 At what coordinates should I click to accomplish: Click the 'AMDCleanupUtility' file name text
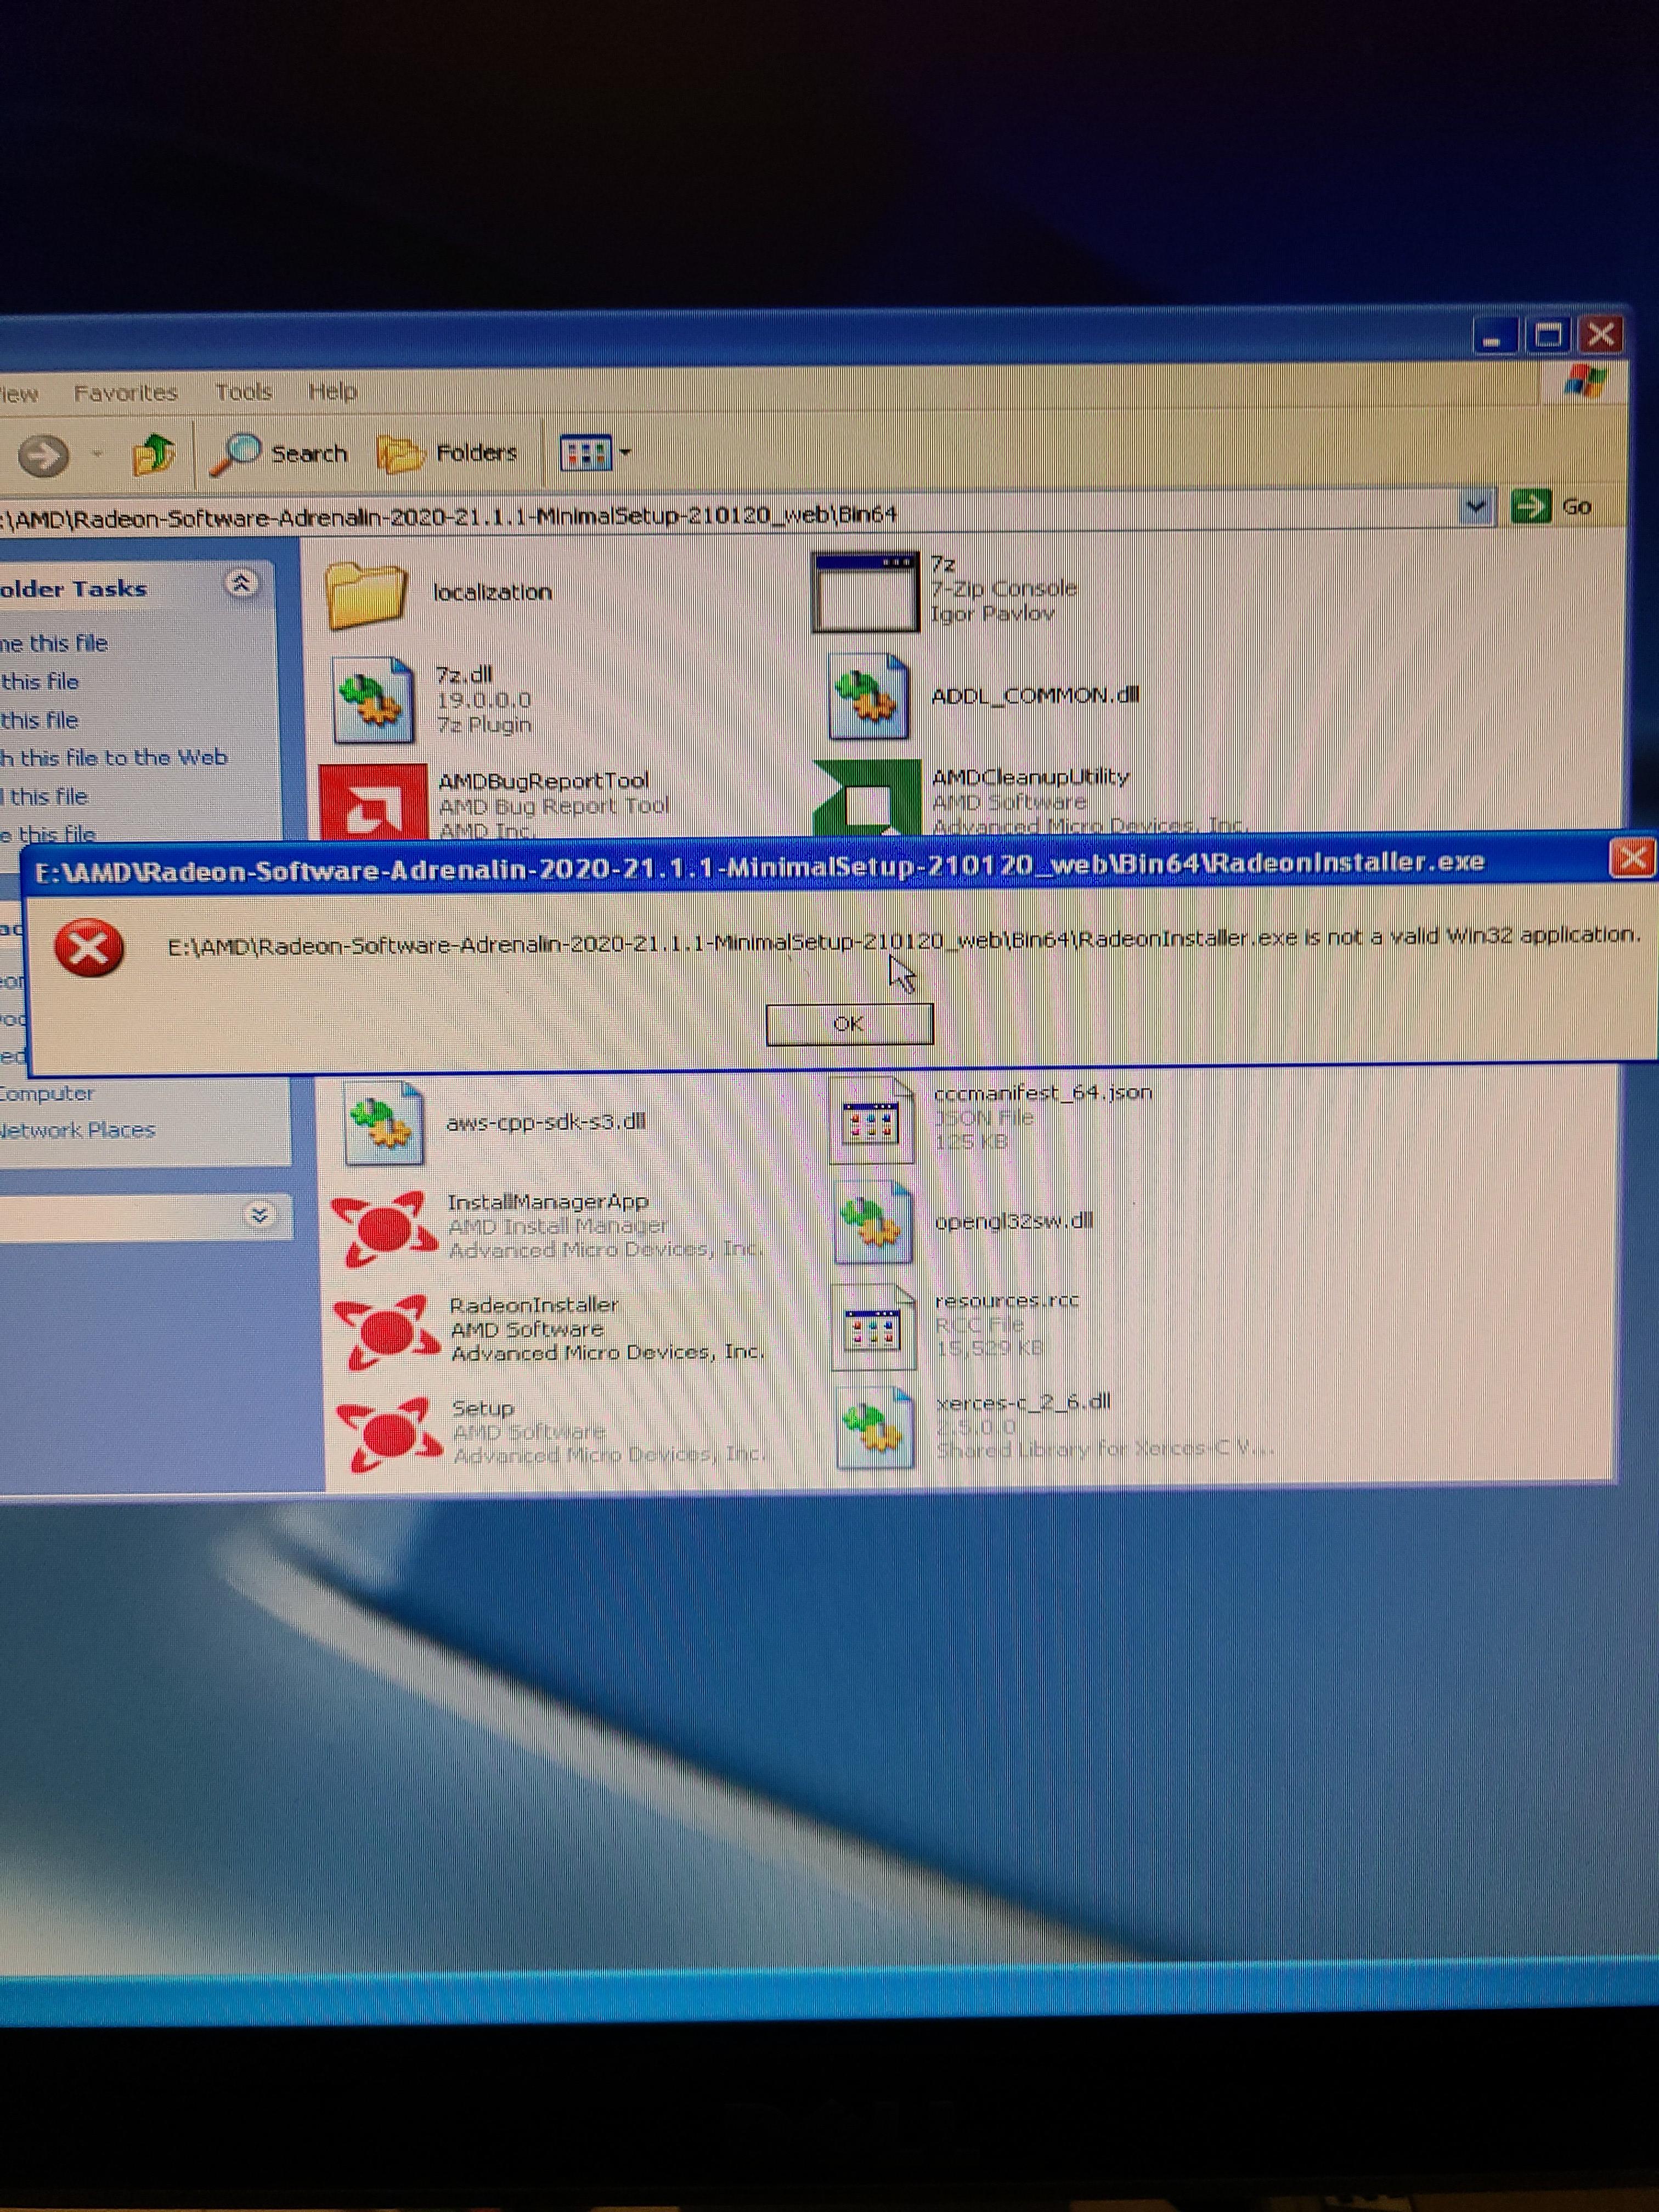click(x=1031, y=777)
